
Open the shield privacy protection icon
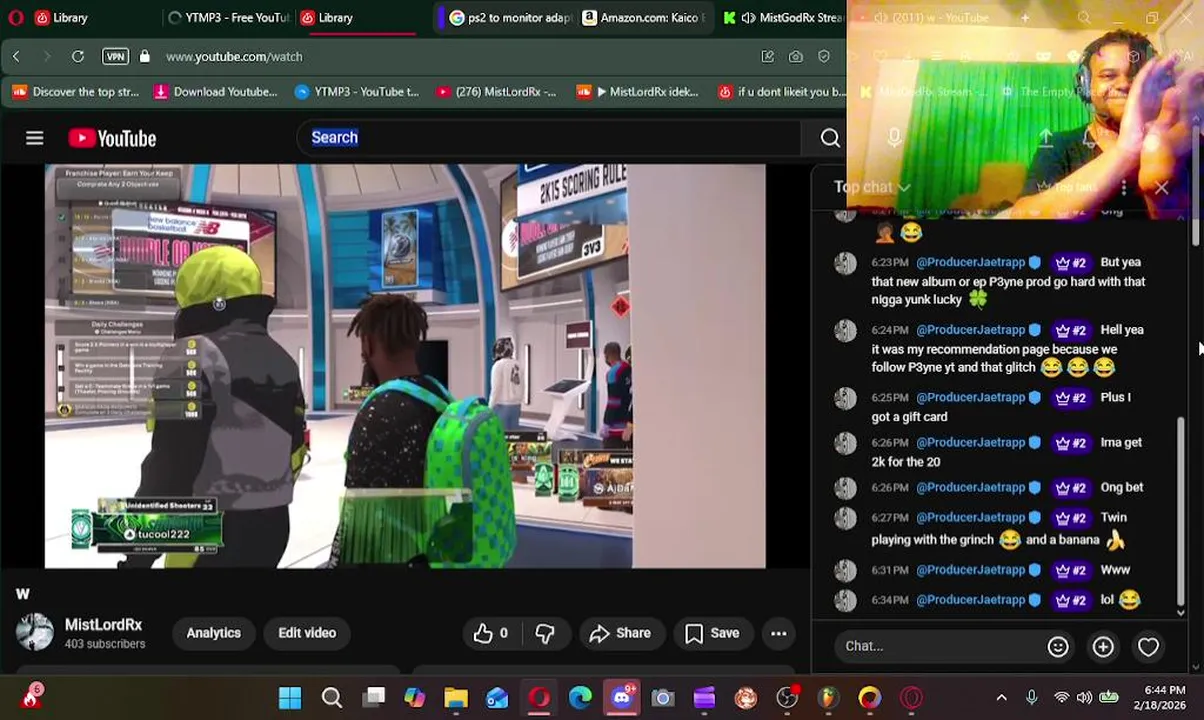tap(823, 57)
